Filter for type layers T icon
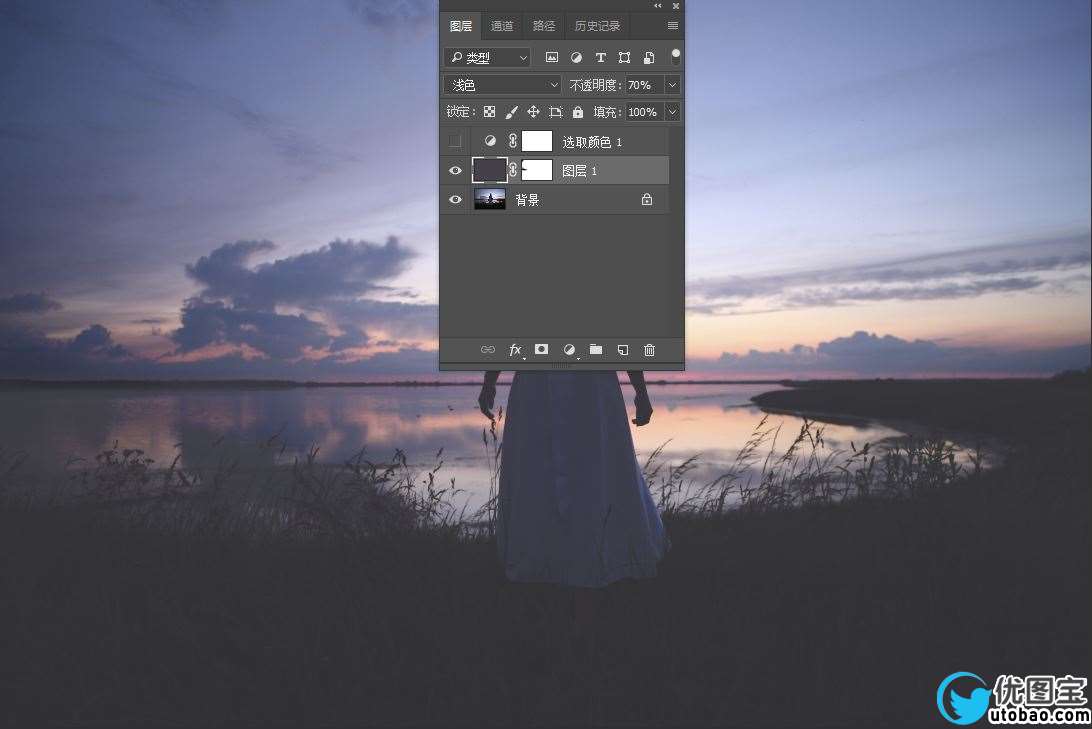The height and width of the screenshot is (729, 1092). click(600, 58)
